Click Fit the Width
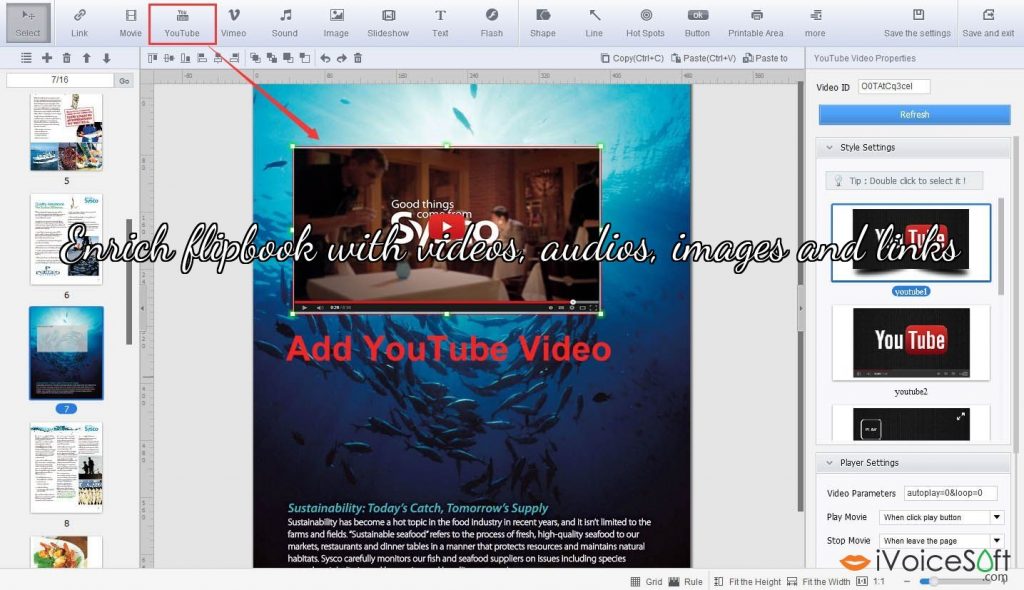This screenshot has width=1024, height=590. [819, 582]
